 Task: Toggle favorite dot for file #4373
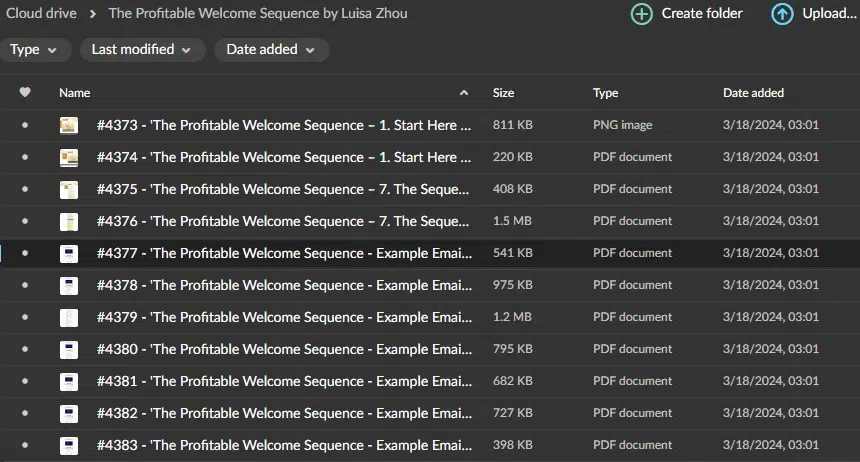25,125
